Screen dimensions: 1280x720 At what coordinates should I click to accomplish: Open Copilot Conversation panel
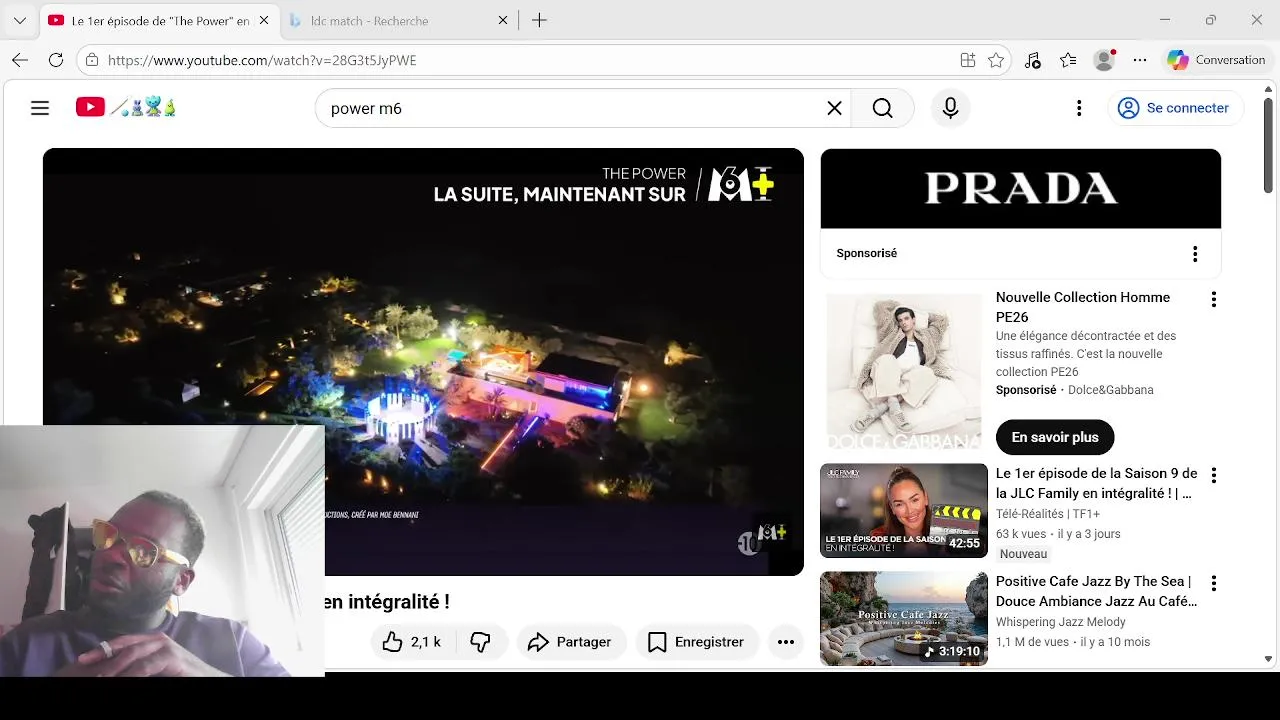coord(1217,60)
